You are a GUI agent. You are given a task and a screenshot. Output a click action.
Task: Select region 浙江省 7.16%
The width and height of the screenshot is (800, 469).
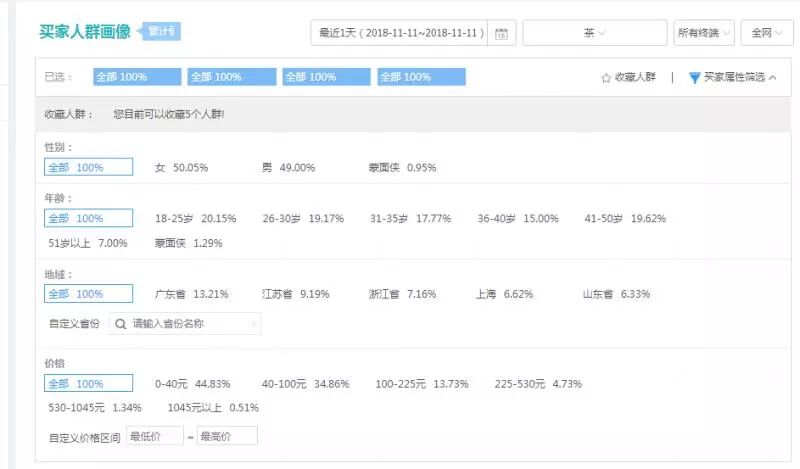click(403, 294)
